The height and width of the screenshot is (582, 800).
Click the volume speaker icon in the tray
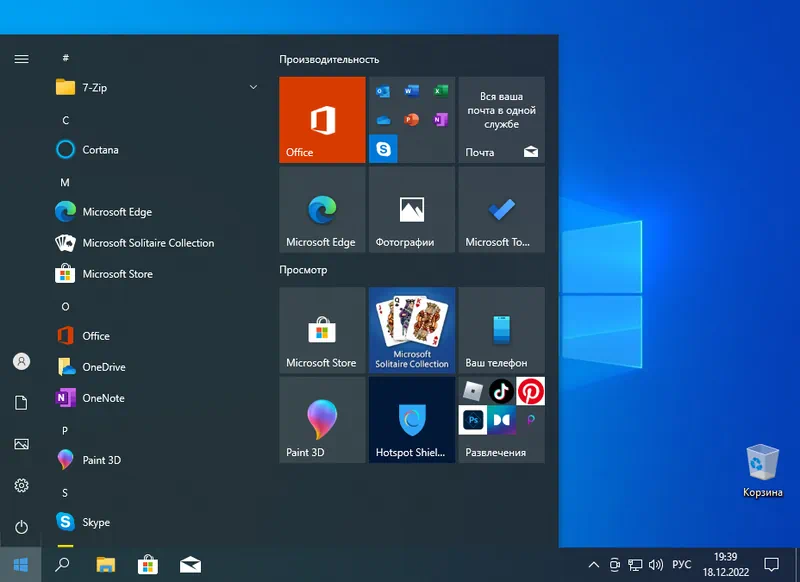coord(656,565)
